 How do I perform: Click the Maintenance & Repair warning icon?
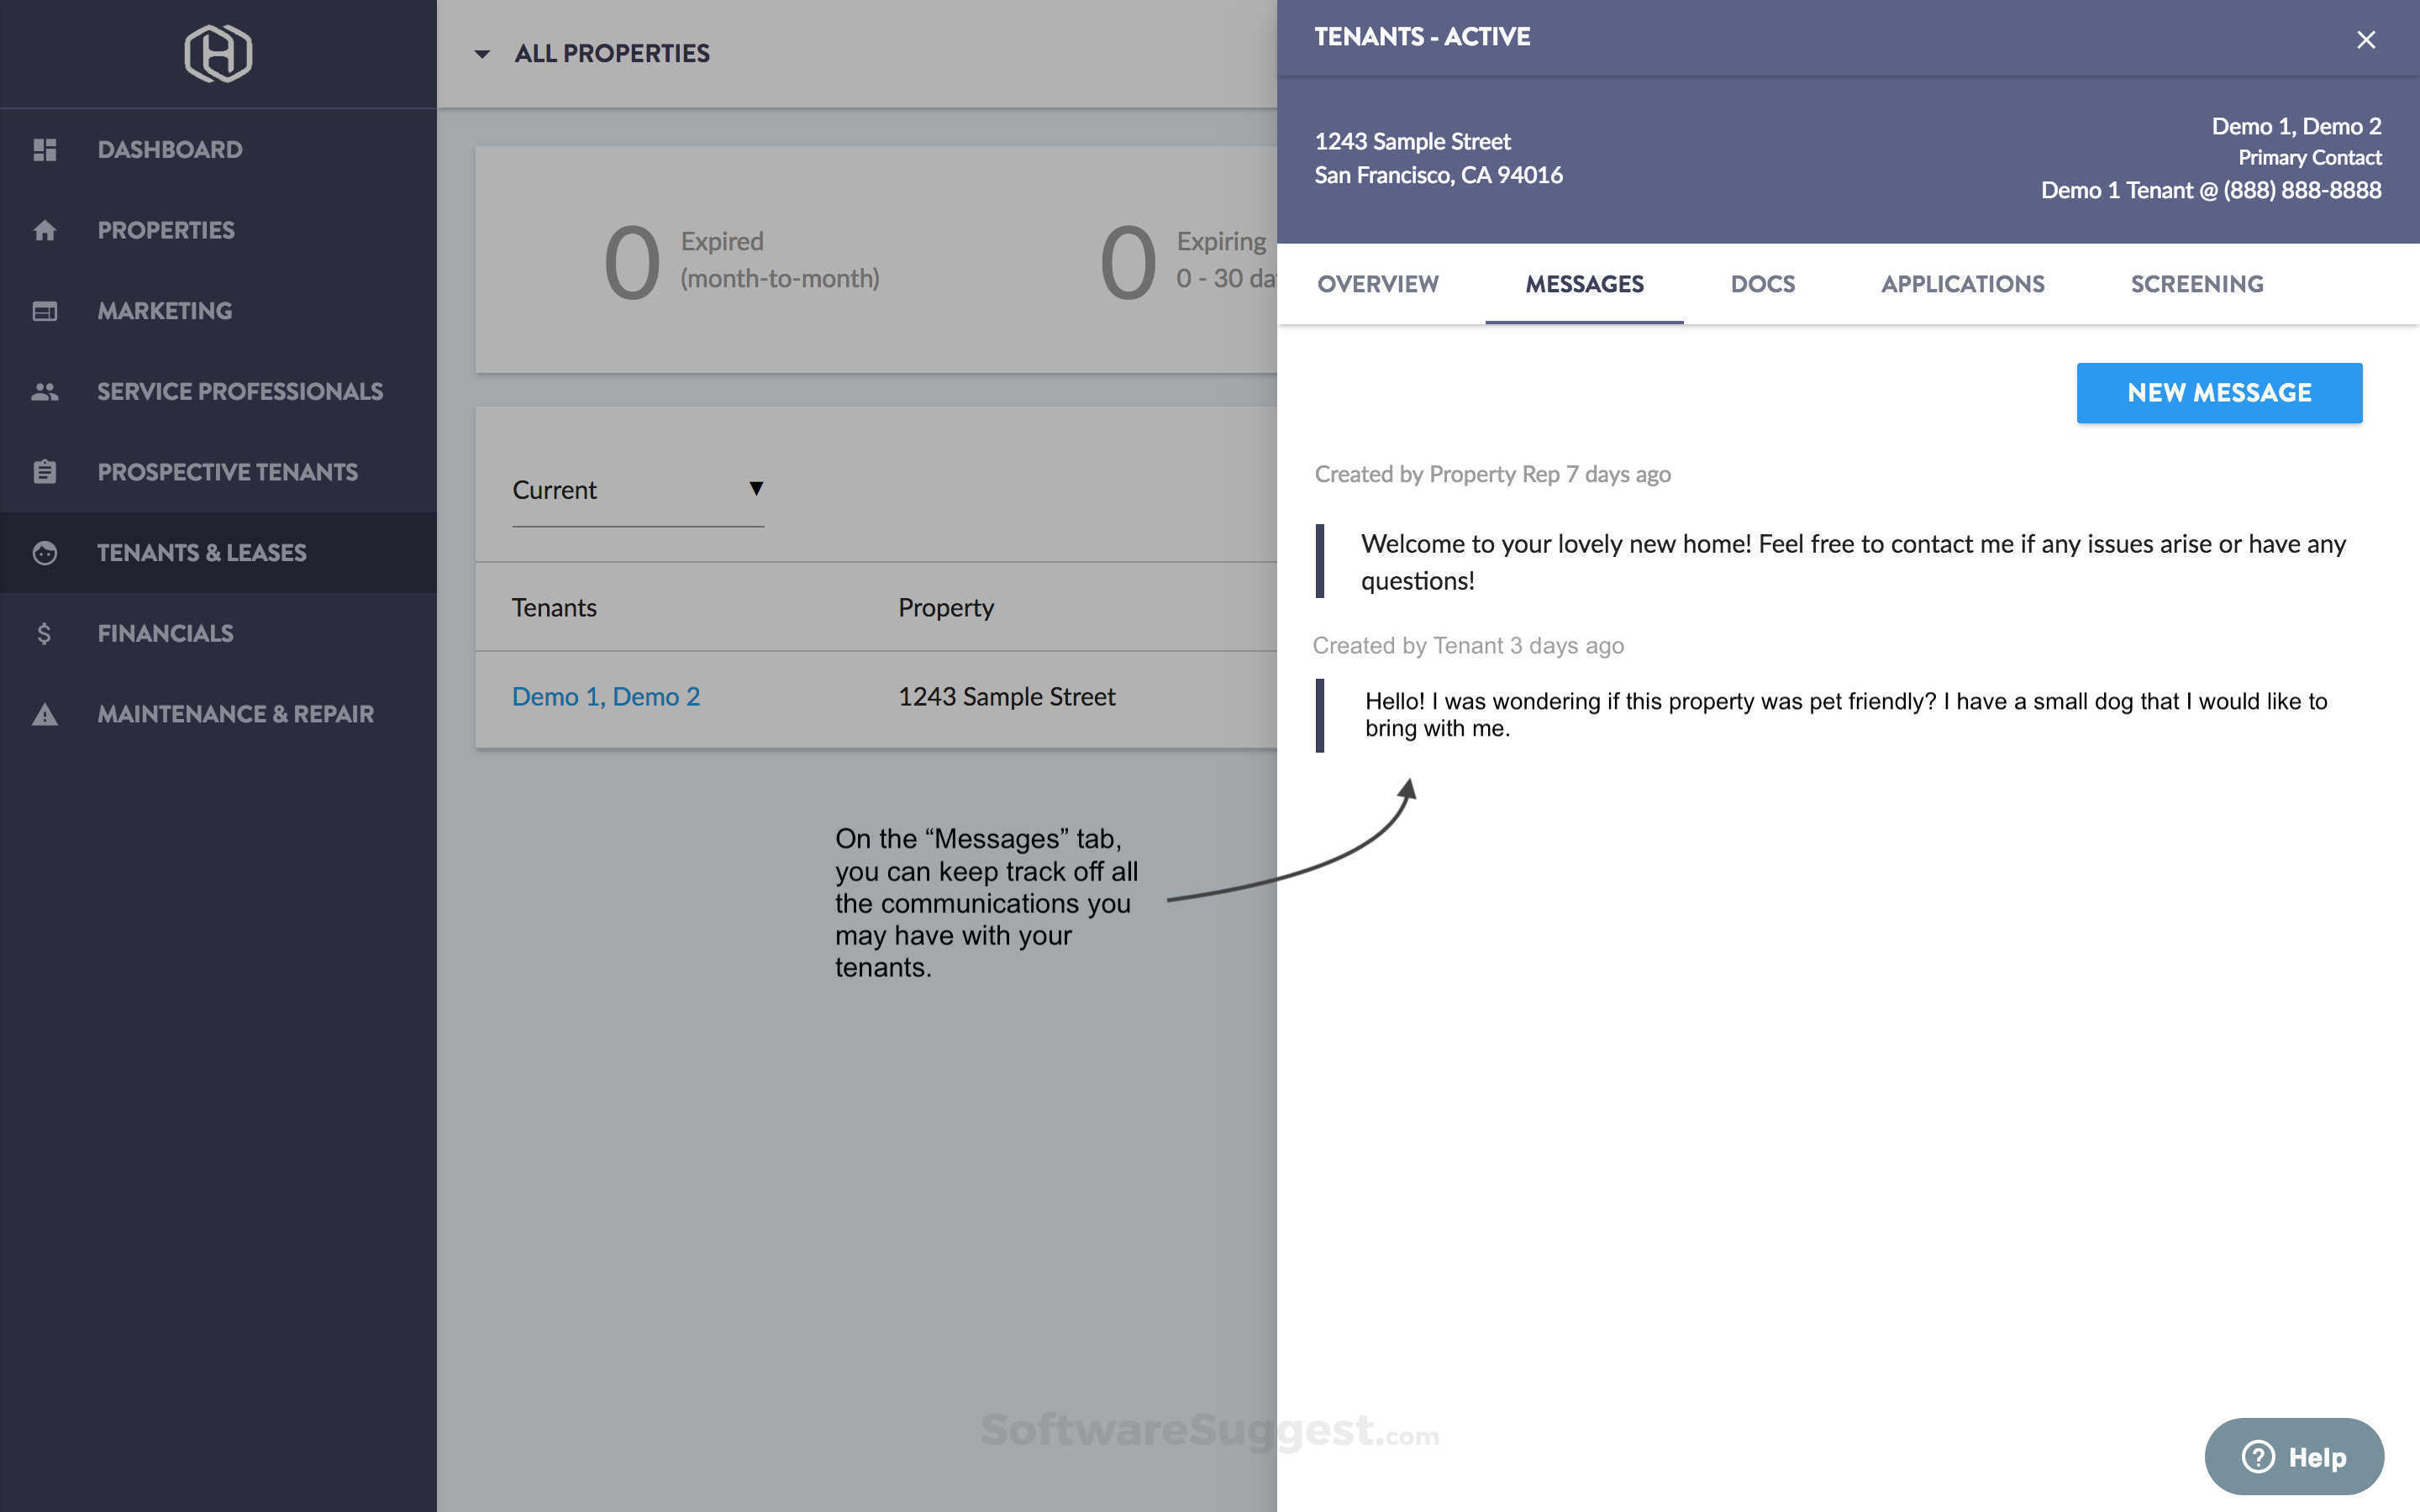(44, 714)
